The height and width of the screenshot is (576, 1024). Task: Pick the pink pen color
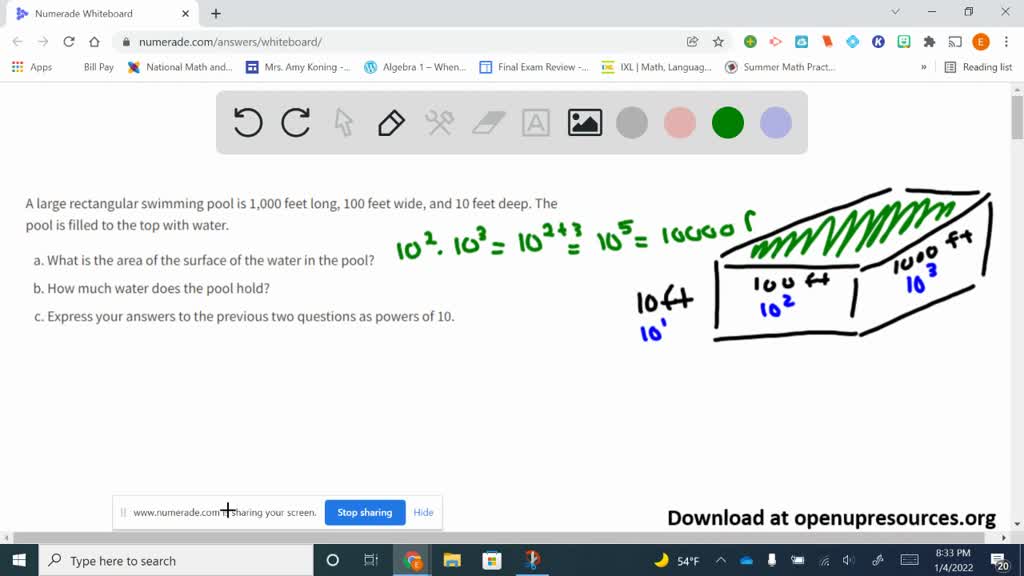coord(680,123)
